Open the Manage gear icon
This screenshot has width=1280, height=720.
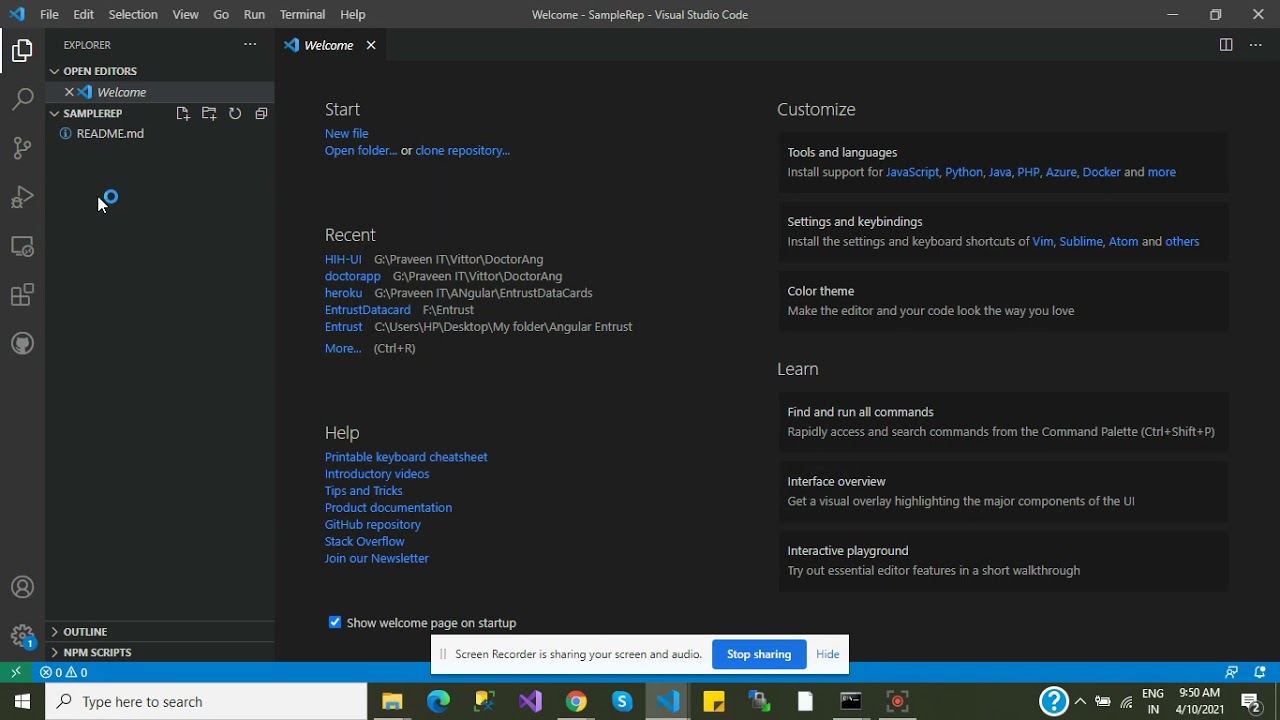pos(22,636)
